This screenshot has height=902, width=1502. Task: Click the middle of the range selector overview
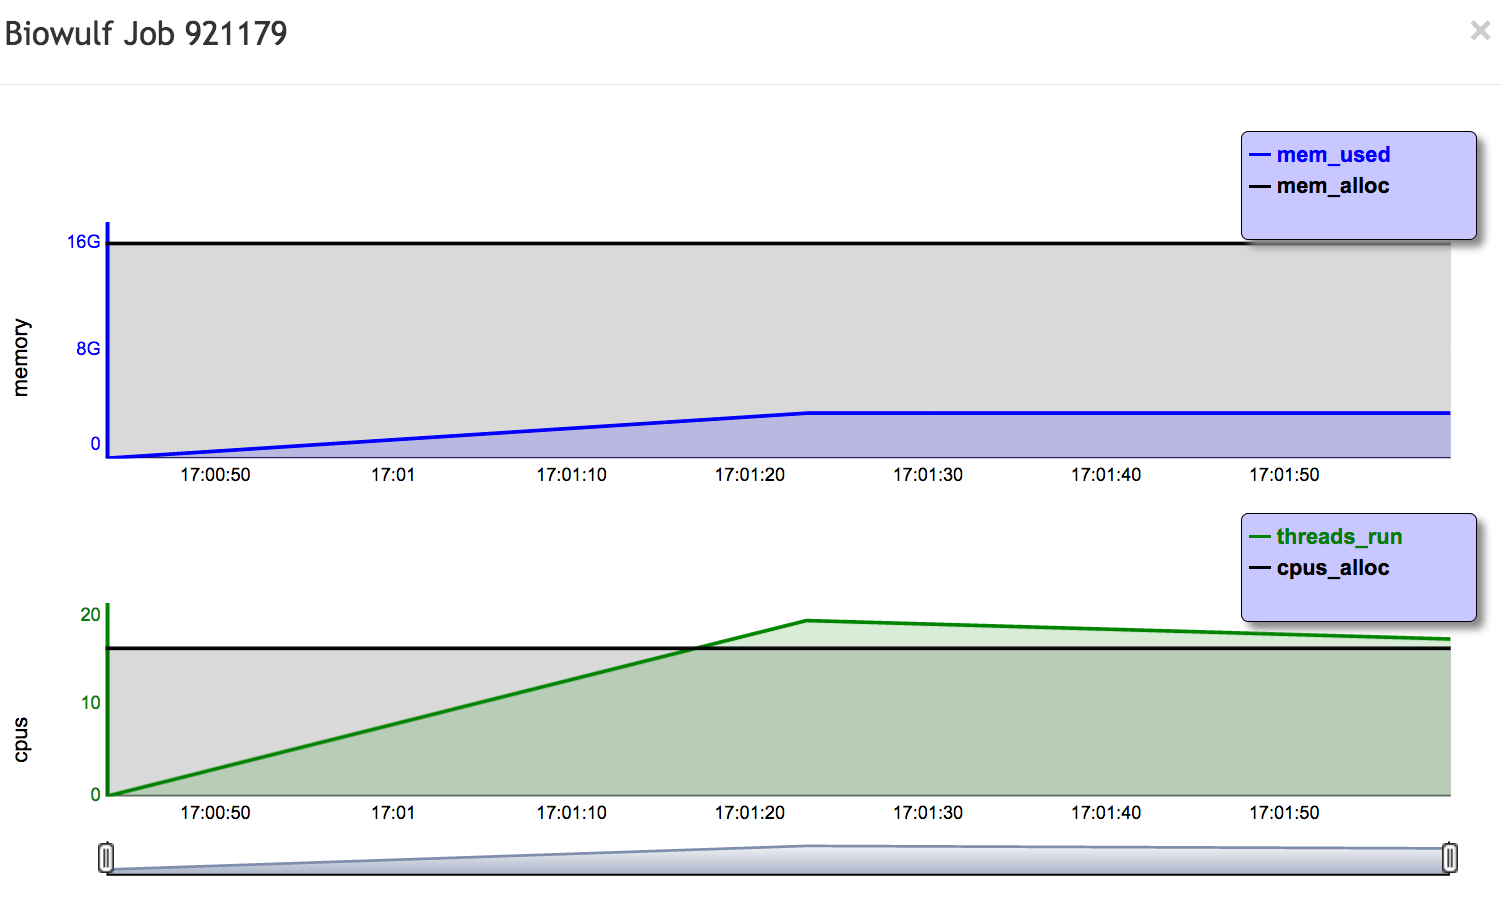coord(778,860)
